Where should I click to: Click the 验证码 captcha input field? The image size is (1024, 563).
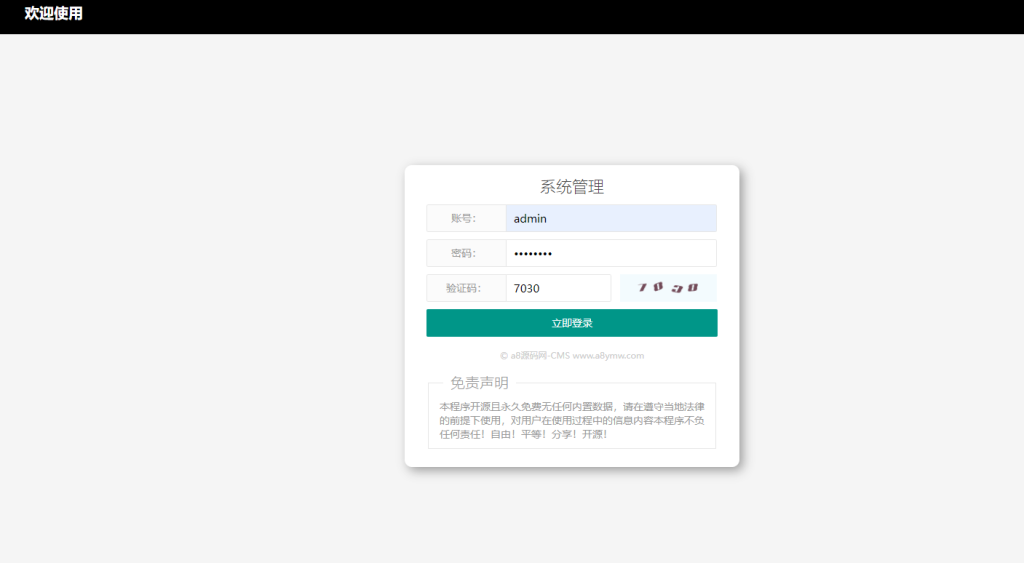[558, 288]
